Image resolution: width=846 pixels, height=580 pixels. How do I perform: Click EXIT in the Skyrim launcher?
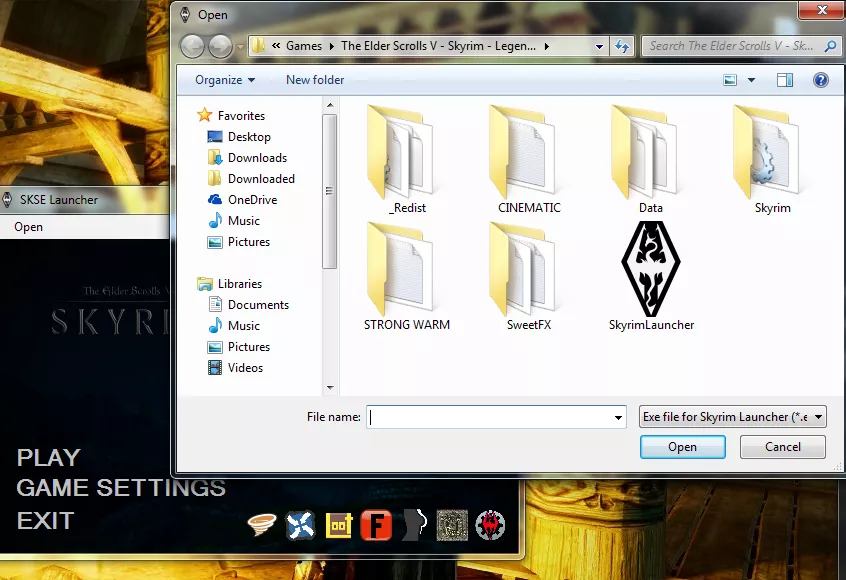coord(45,521)
